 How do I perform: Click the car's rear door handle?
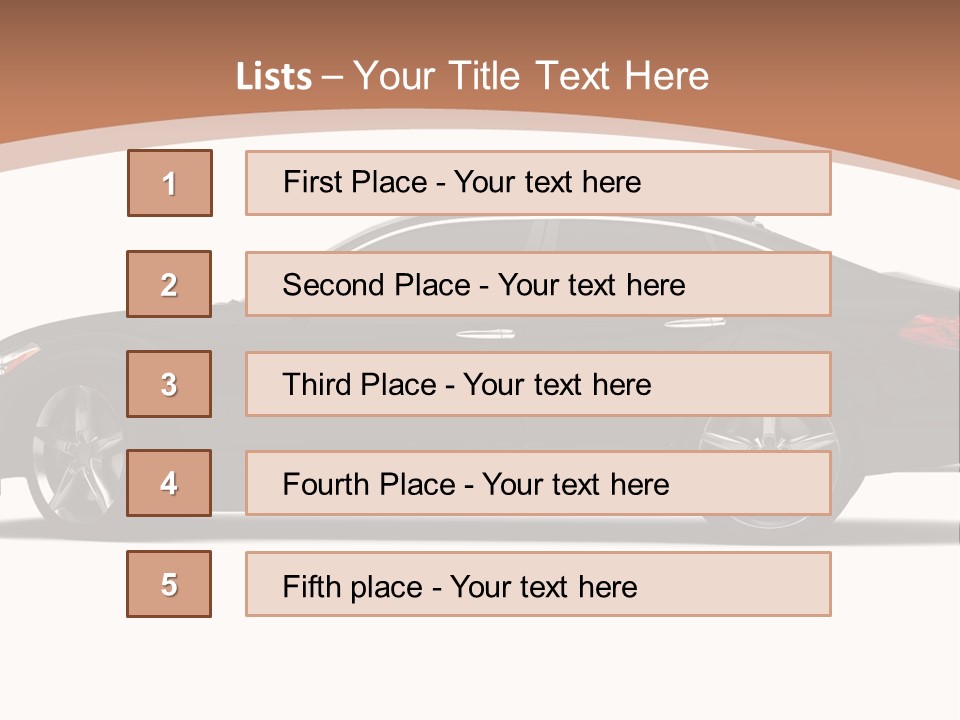click(x=695, y=322)
